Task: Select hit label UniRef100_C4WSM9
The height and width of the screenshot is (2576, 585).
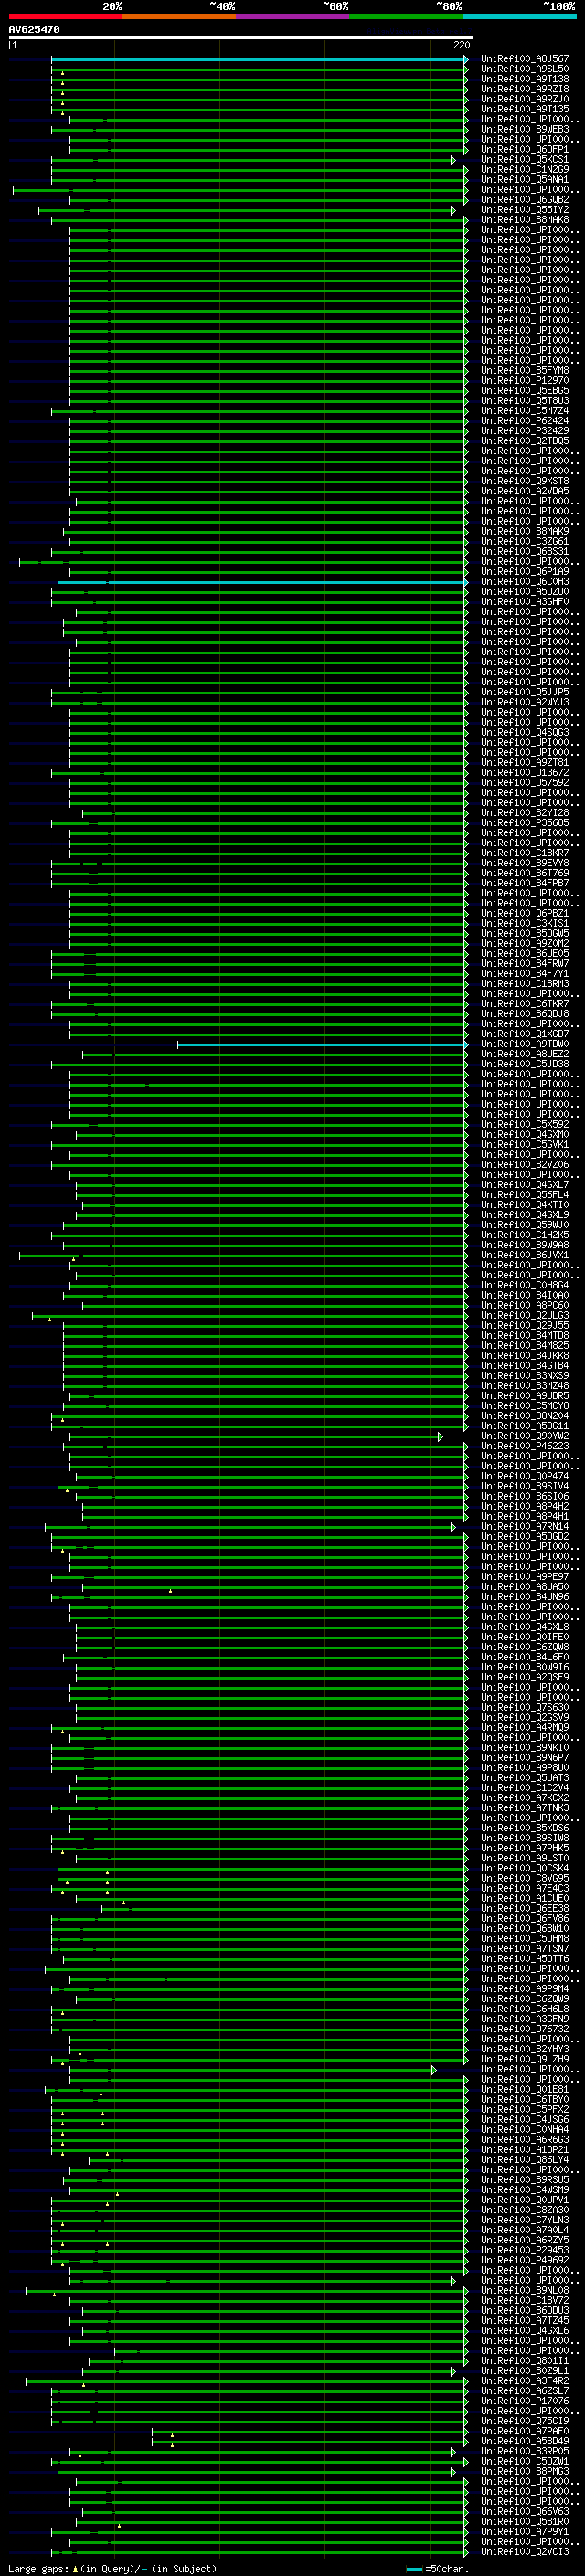Action: 524,2190
